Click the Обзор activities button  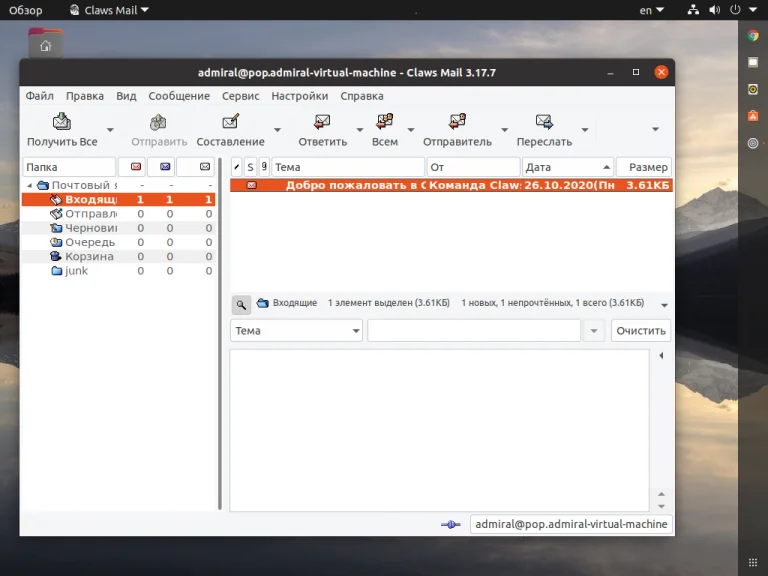[25, 10]
